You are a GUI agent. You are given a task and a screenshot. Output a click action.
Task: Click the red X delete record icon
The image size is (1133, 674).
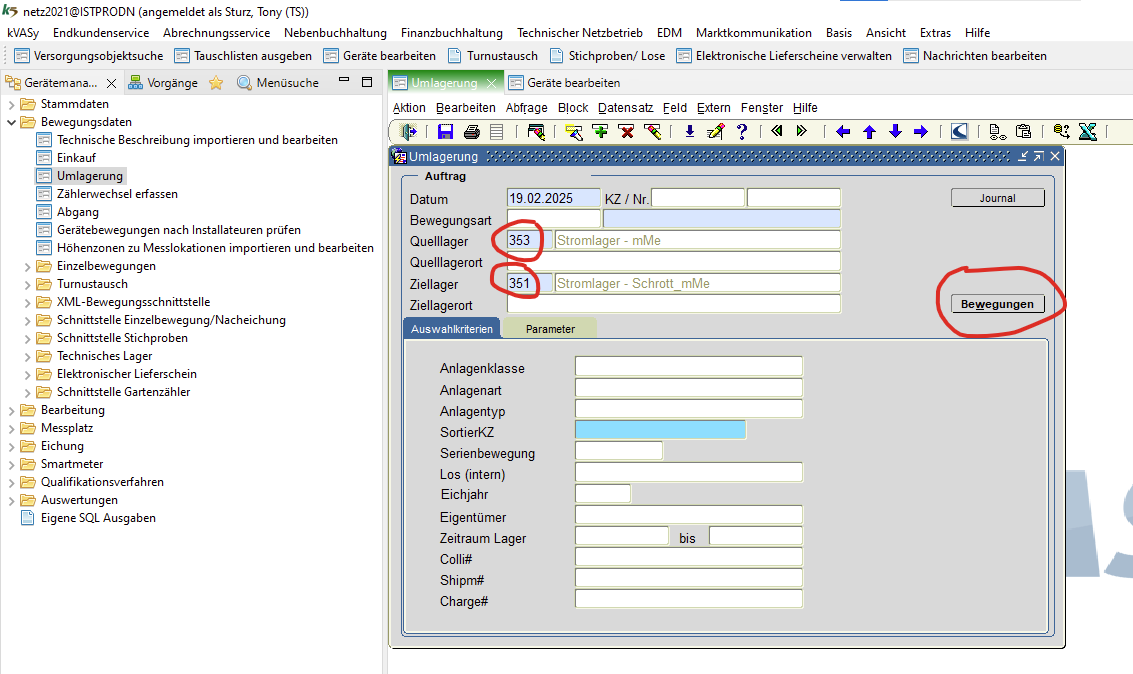[626, 132]
